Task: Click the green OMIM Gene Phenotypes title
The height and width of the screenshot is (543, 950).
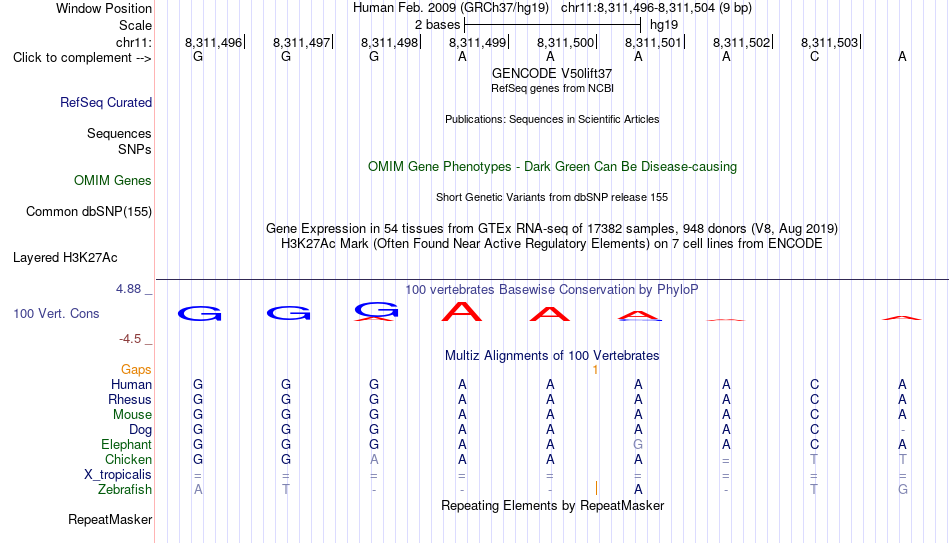Action: click(552, 167)
